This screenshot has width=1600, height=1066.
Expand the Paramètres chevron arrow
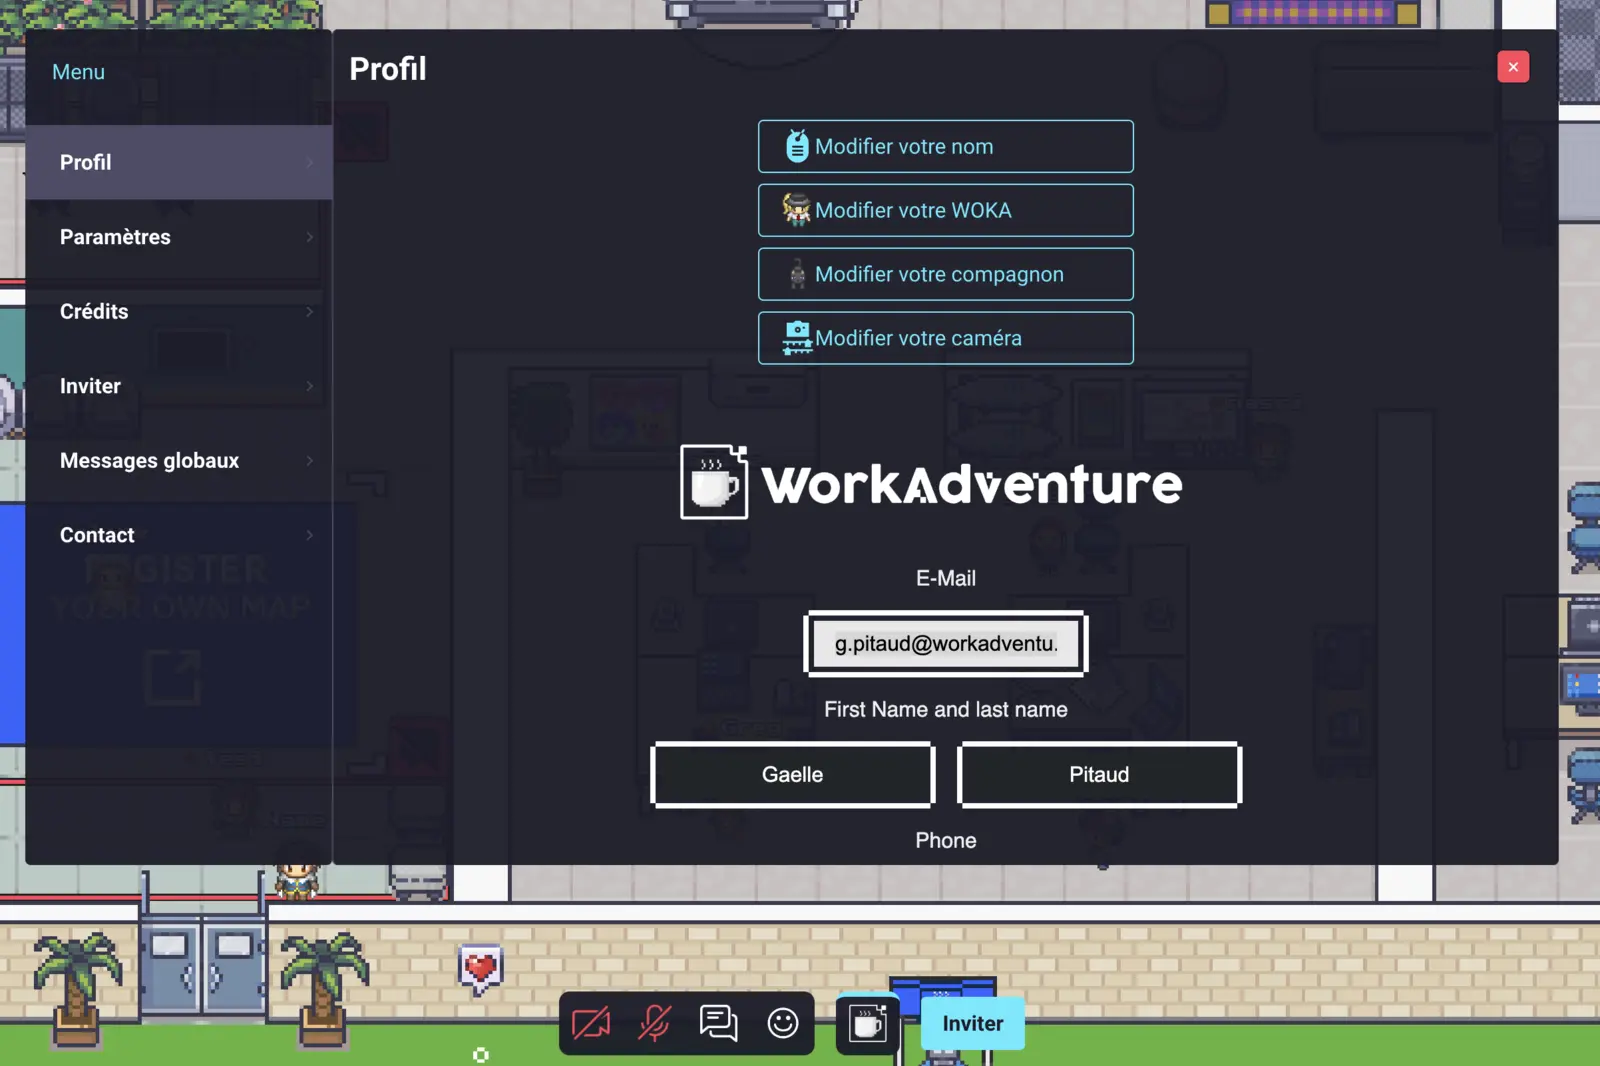point(310,237)
